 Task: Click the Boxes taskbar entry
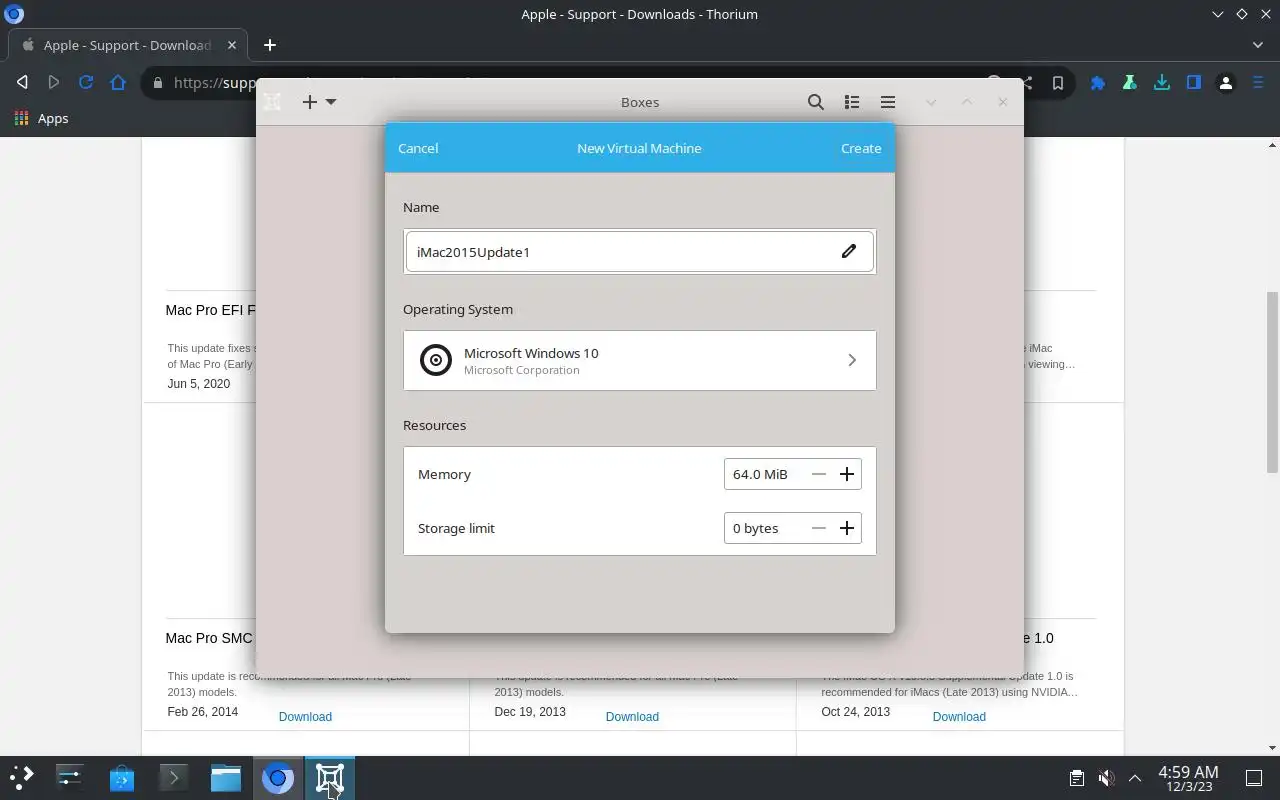[x=330, y=777]
